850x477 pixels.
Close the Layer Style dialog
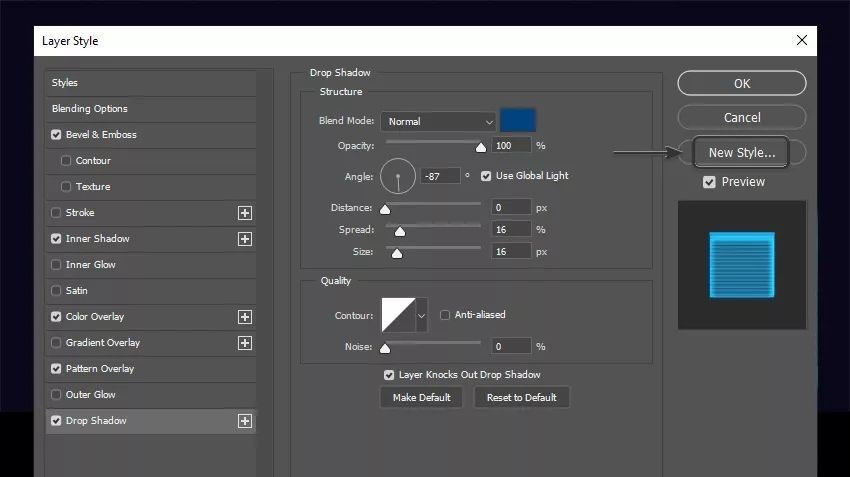click(802, 40)
